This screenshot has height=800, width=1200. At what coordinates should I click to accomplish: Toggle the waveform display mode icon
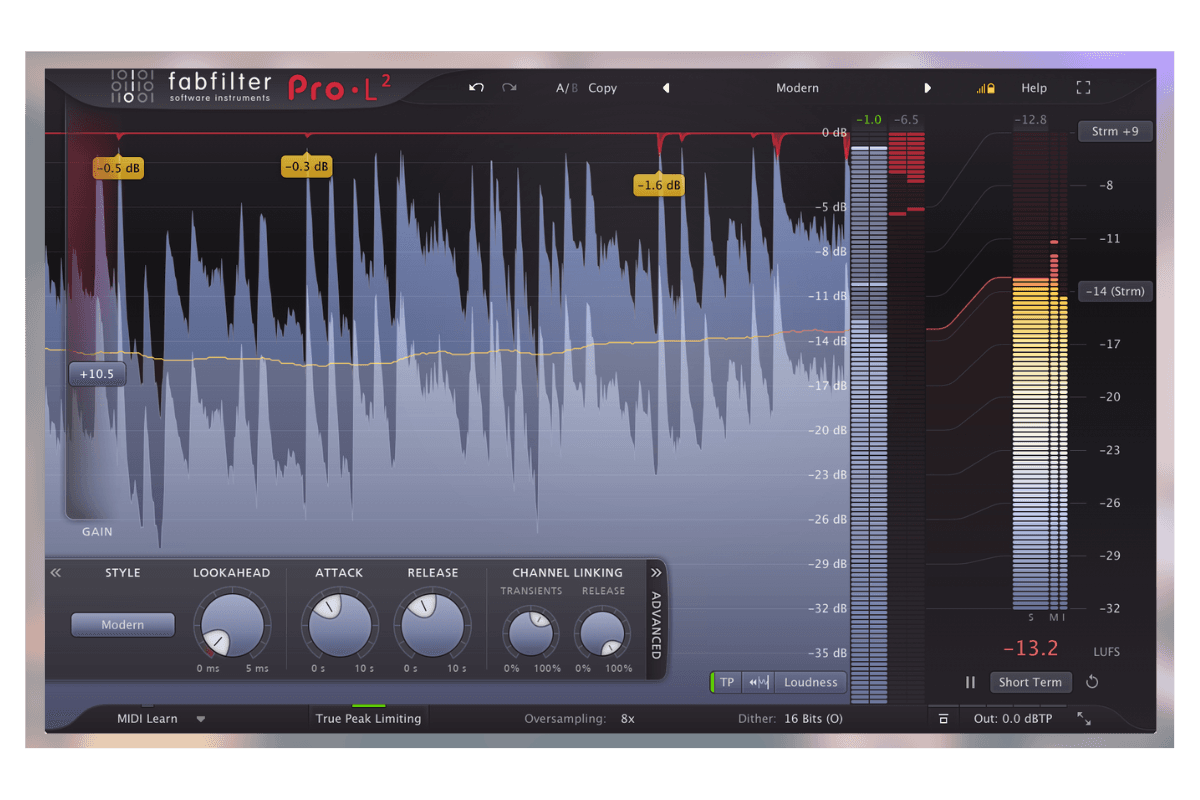tap(758, 683)
